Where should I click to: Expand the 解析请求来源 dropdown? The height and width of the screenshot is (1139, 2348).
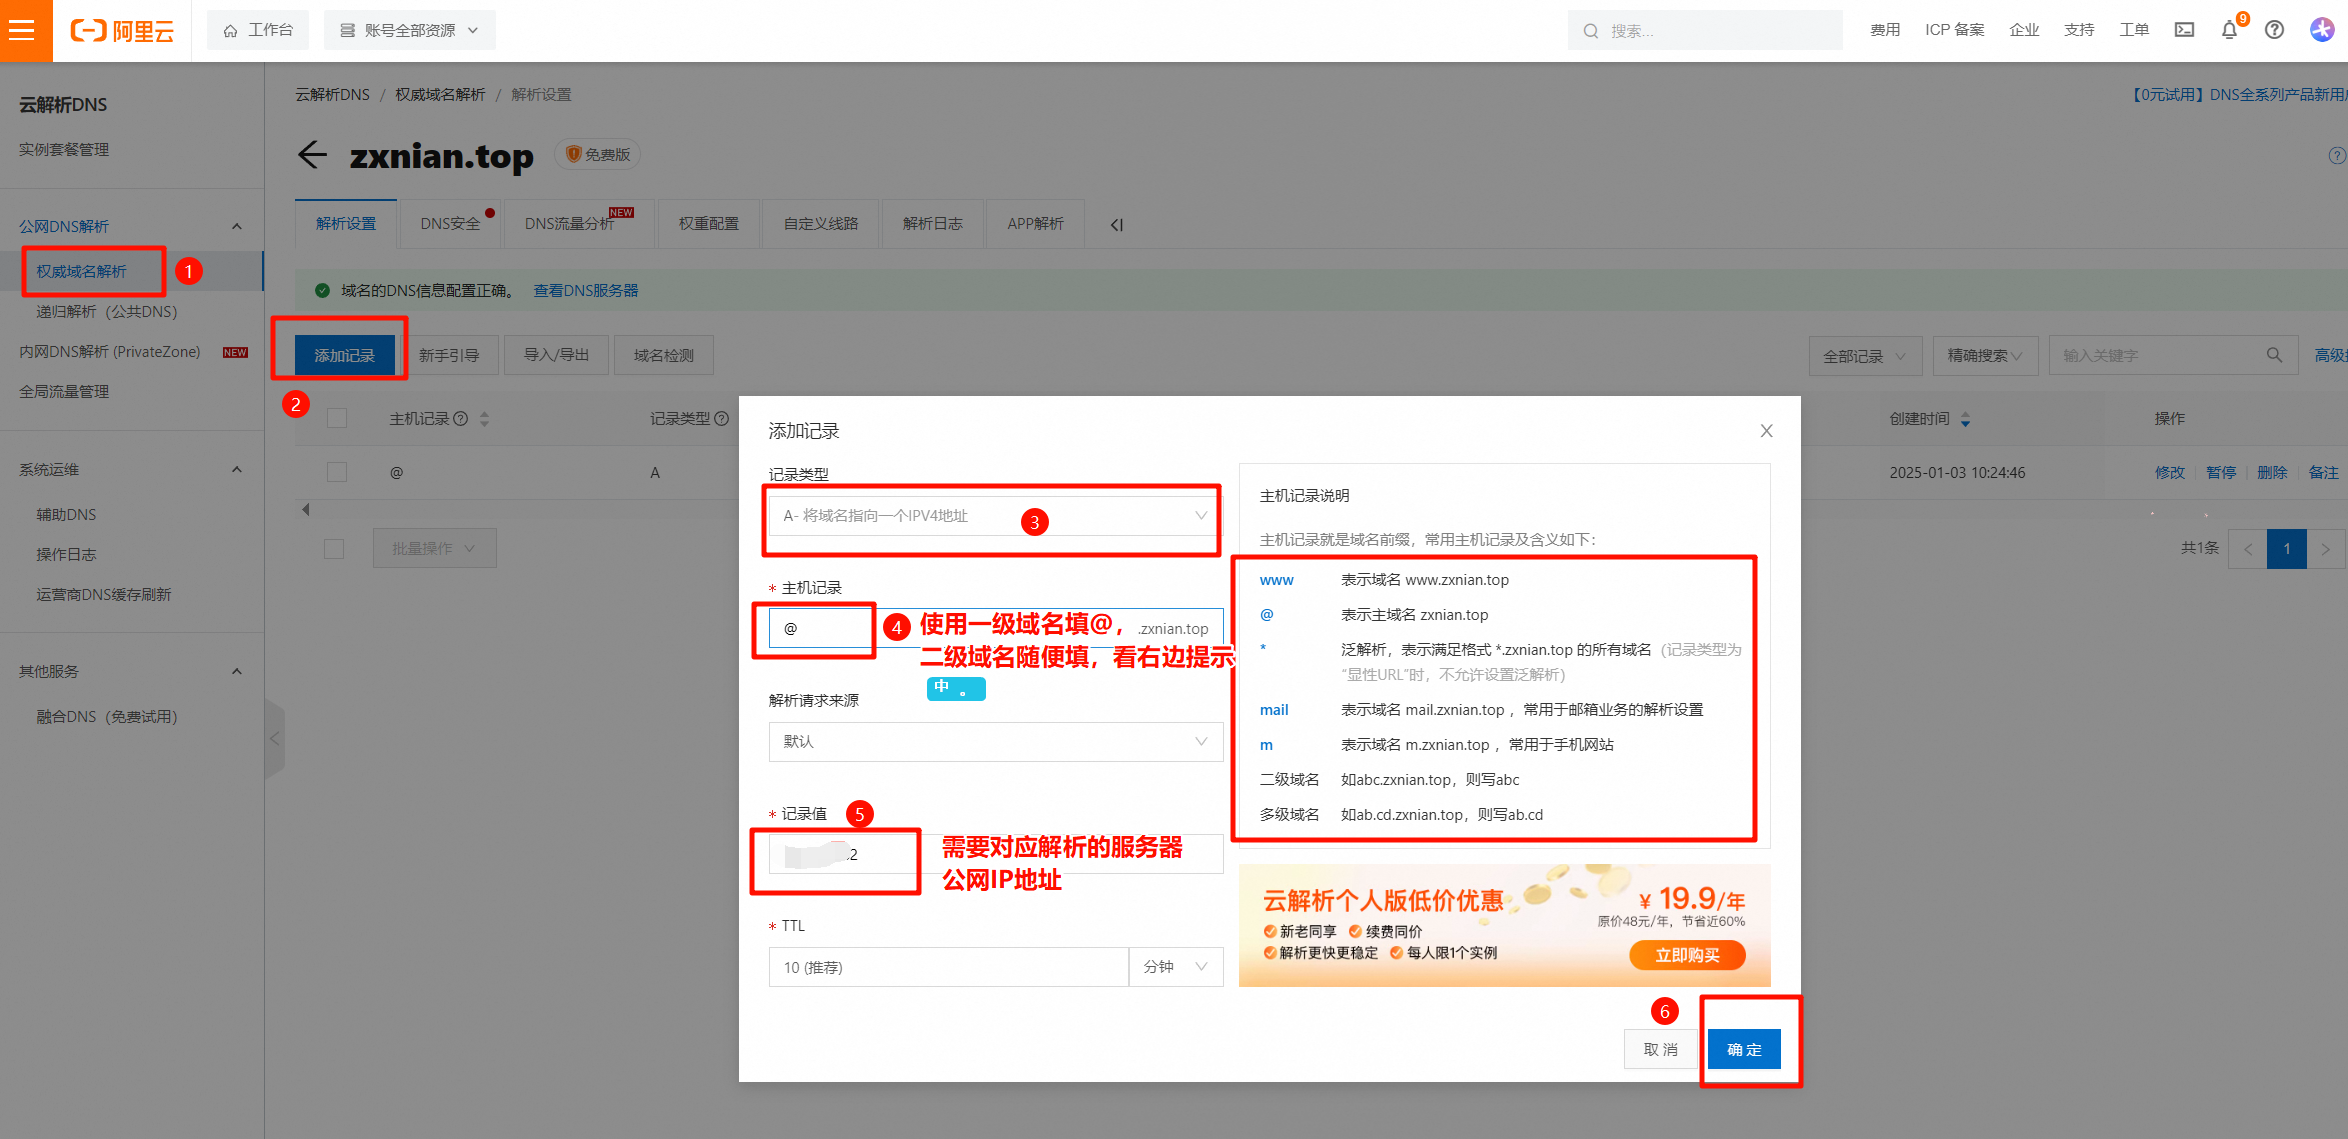(x=994, y=742)
